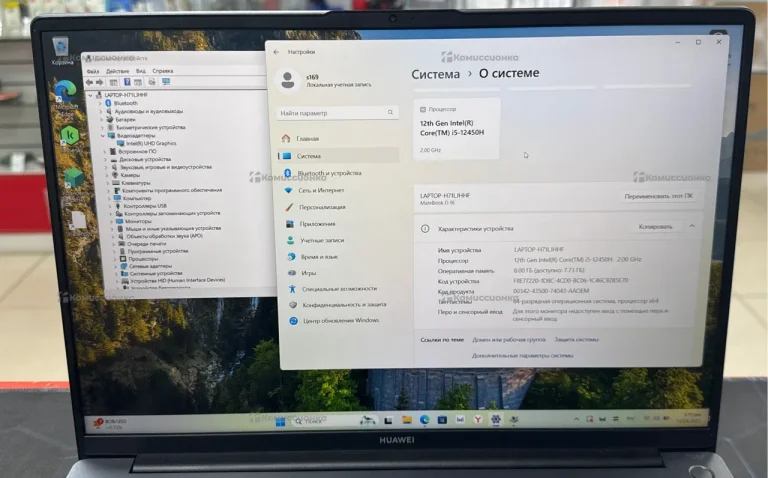Open Microsoft Edge from taskbar

(x=425, y=420)
